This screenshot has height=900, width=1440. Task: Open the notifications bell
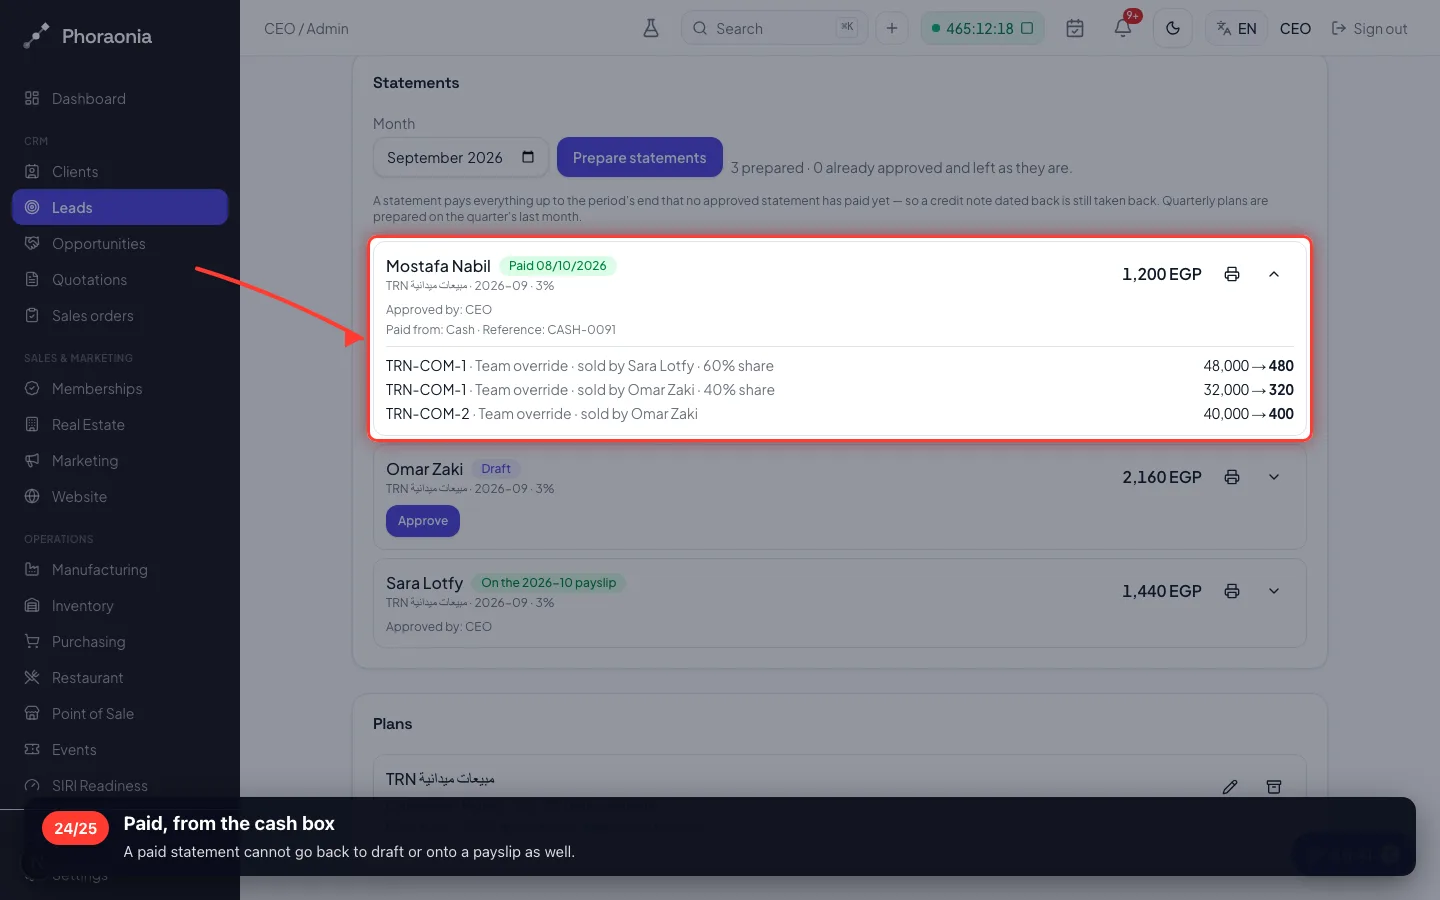coord(1123,28)
